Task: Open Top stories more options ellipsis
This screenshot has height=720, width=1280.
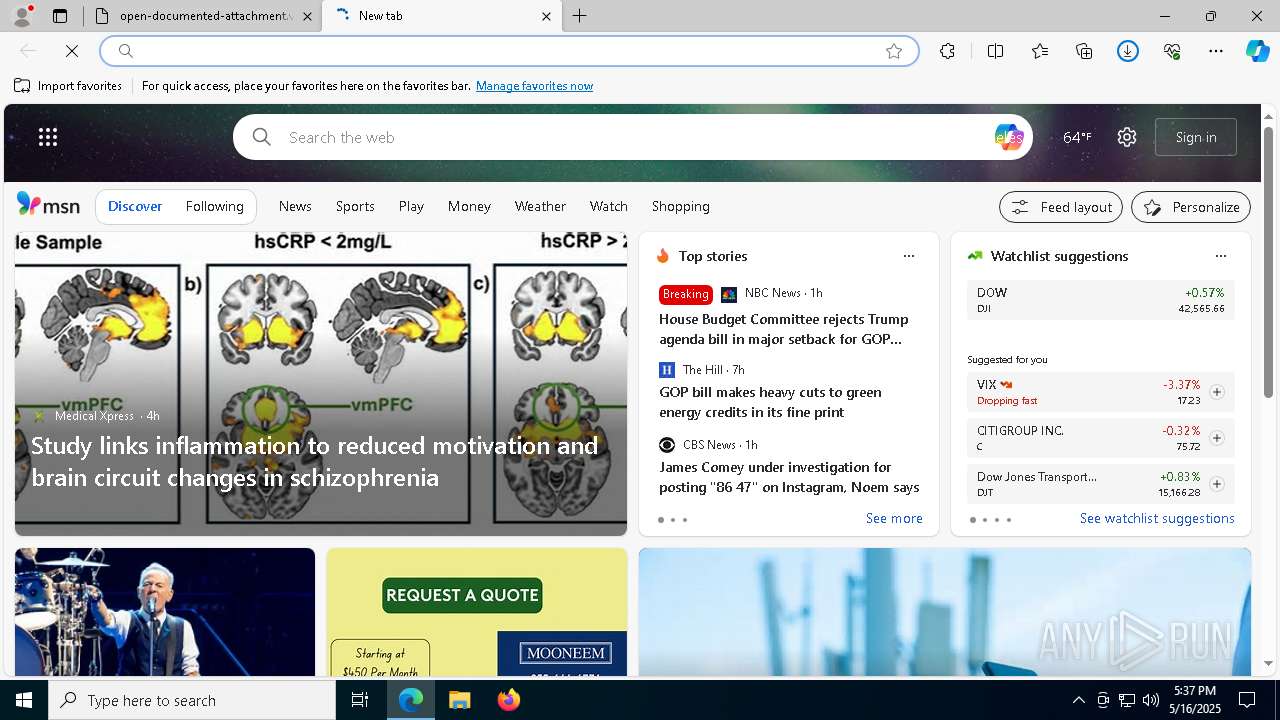Action: click(x=909, y=256)
